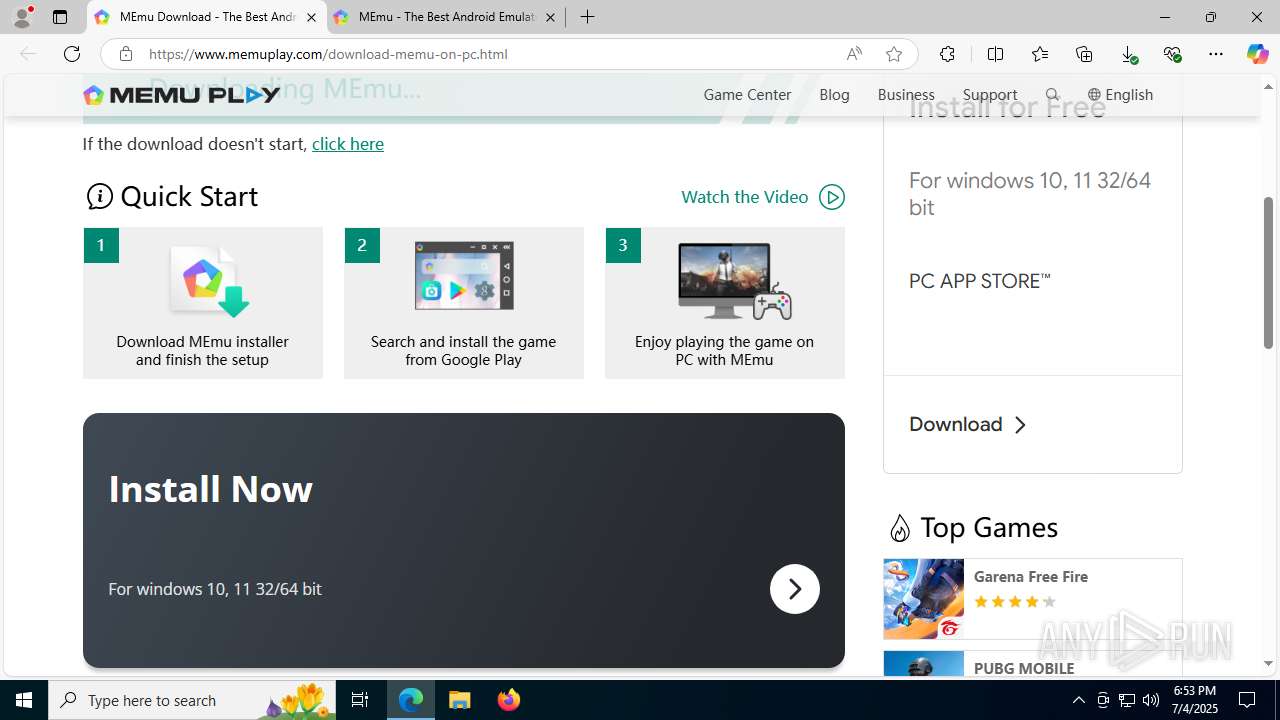
Task: Open Firefox from the taskbar
Action: 509,700
